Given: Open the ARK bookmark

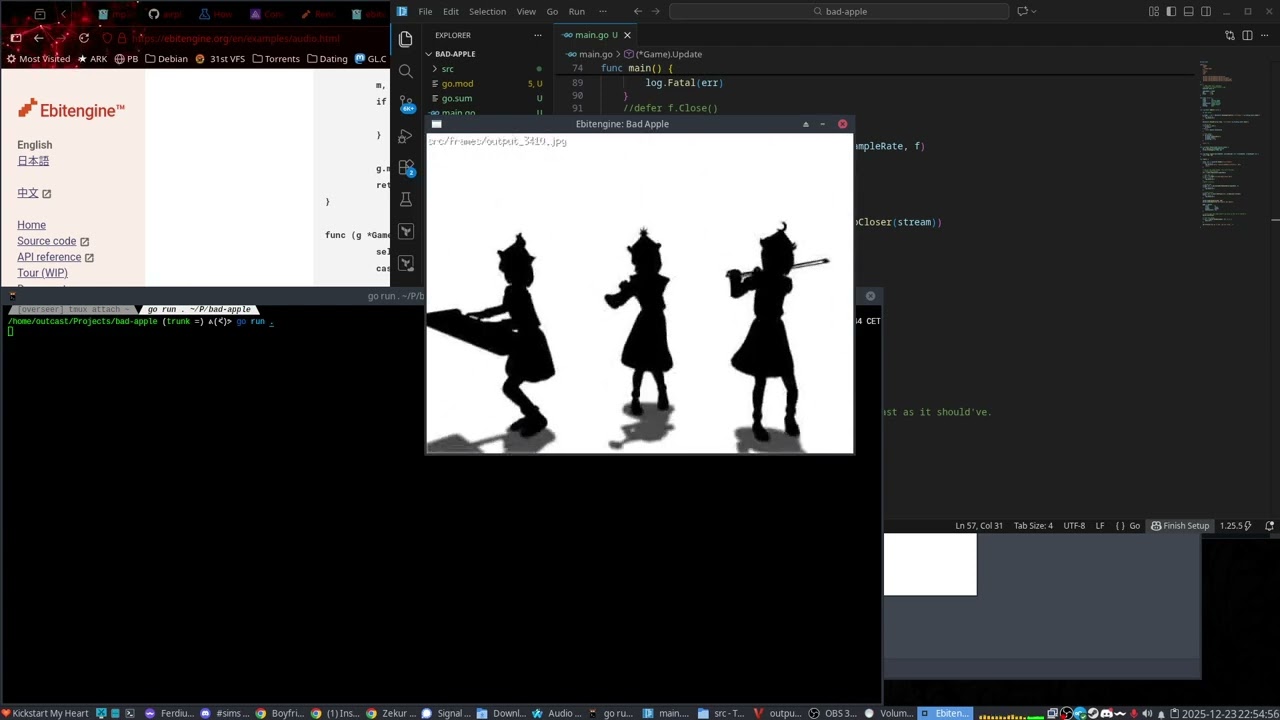Looking at the screenshot, I should (92, 59).
